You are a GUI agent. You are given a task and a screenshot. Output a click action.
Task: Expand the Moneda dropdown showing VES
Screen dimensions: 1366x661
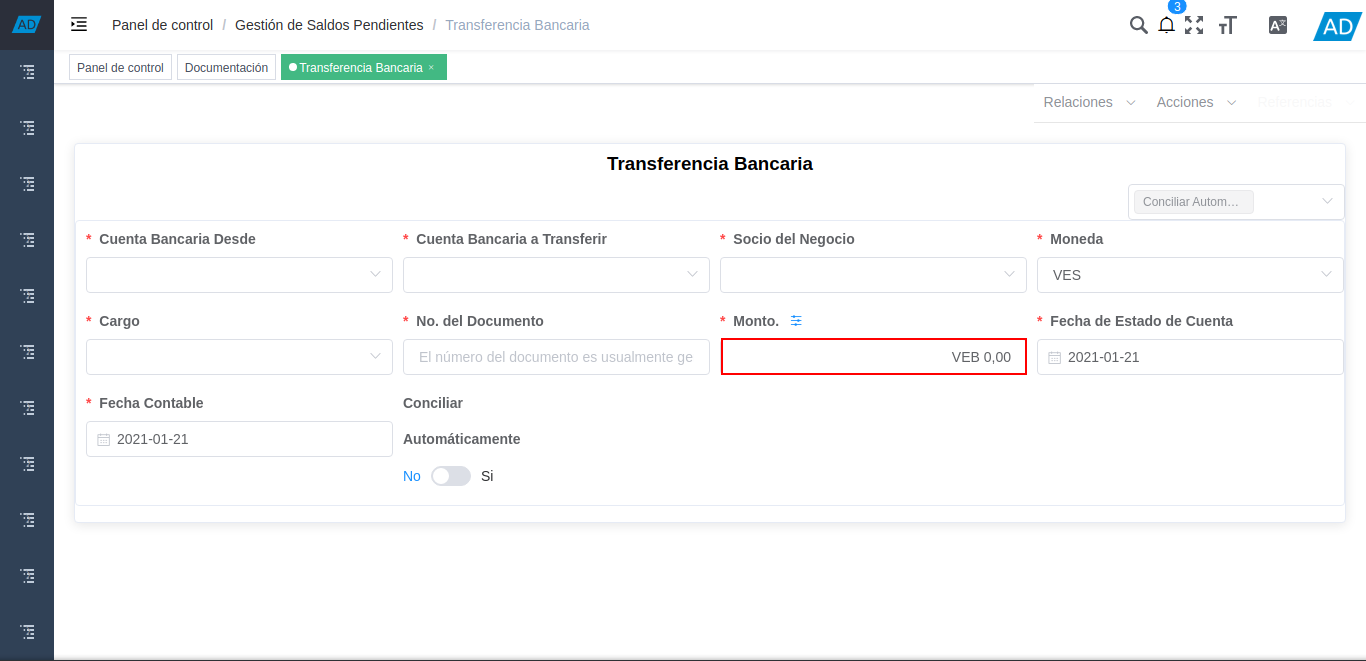pos(1190,275)
